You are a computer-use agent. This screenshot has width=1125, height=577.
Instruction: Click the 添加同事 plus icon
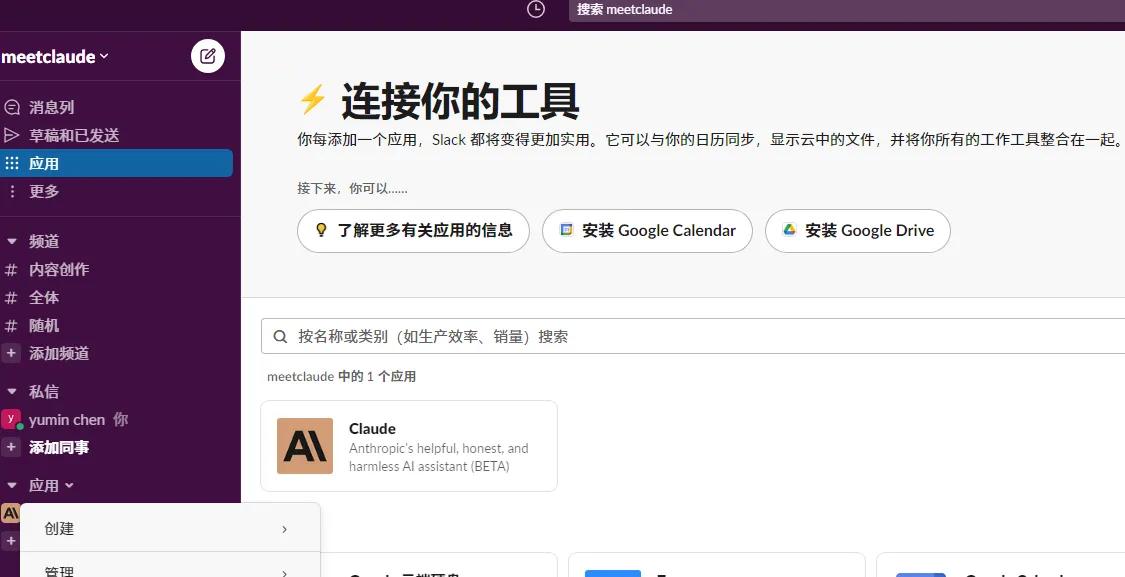pos(11,447)
